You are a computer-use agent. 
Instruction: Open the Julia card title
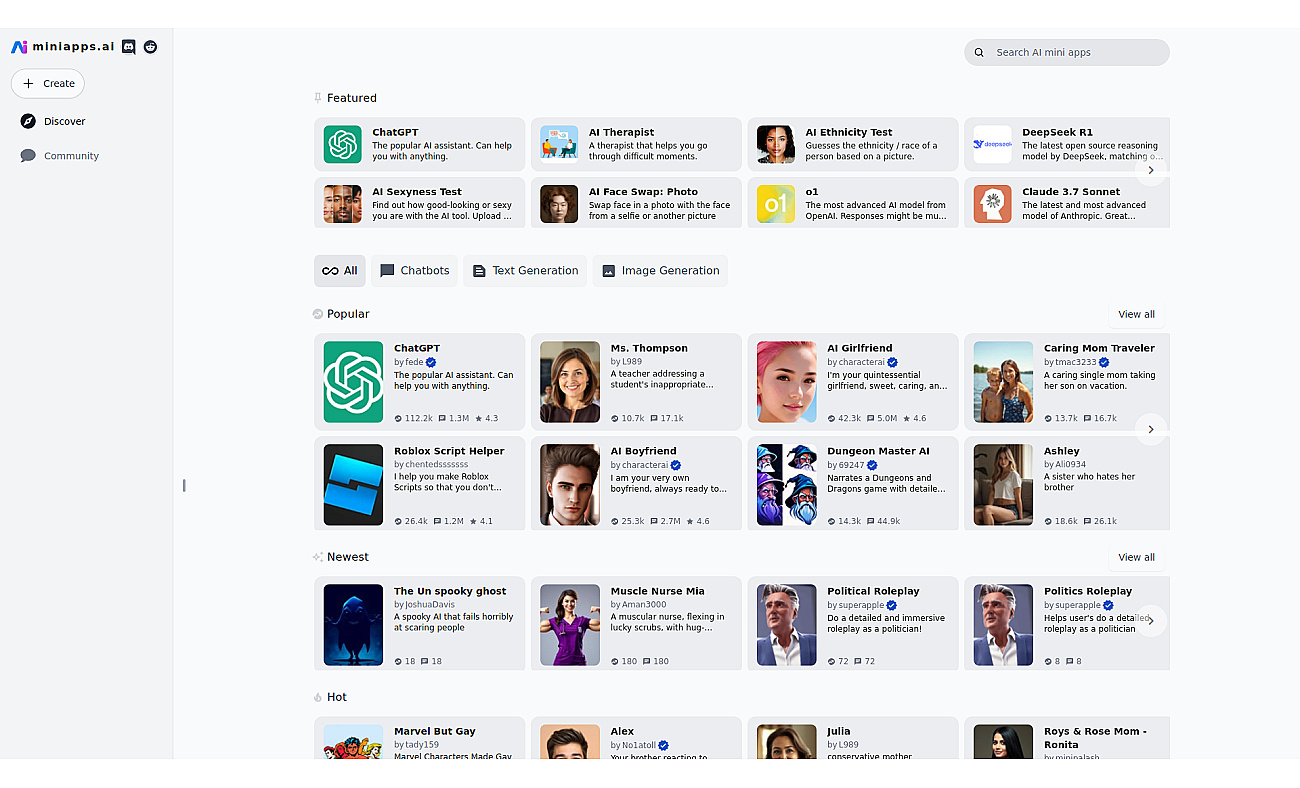click(839, 731)
